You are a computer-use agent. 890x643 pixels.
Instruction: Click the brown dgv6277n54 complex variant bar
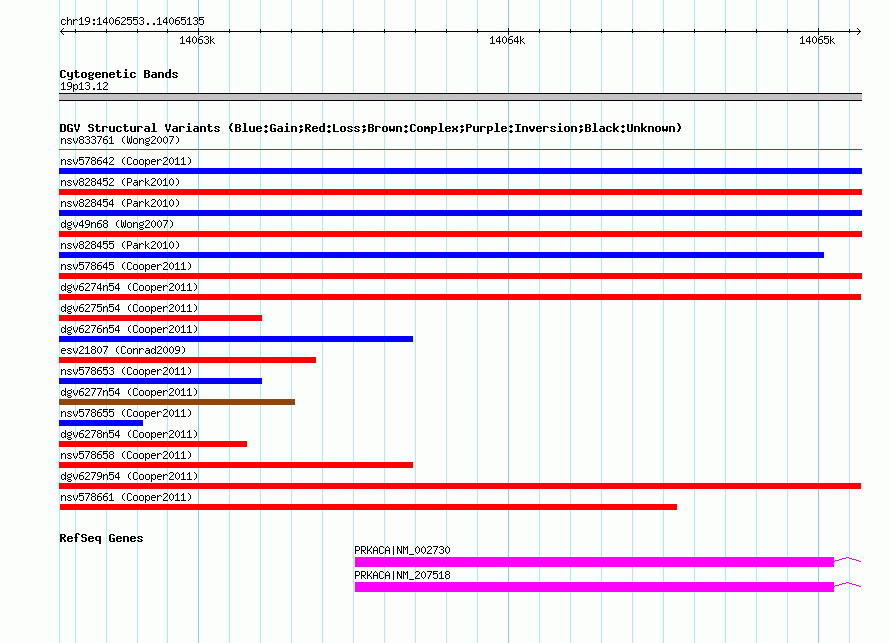pos(177,402)
